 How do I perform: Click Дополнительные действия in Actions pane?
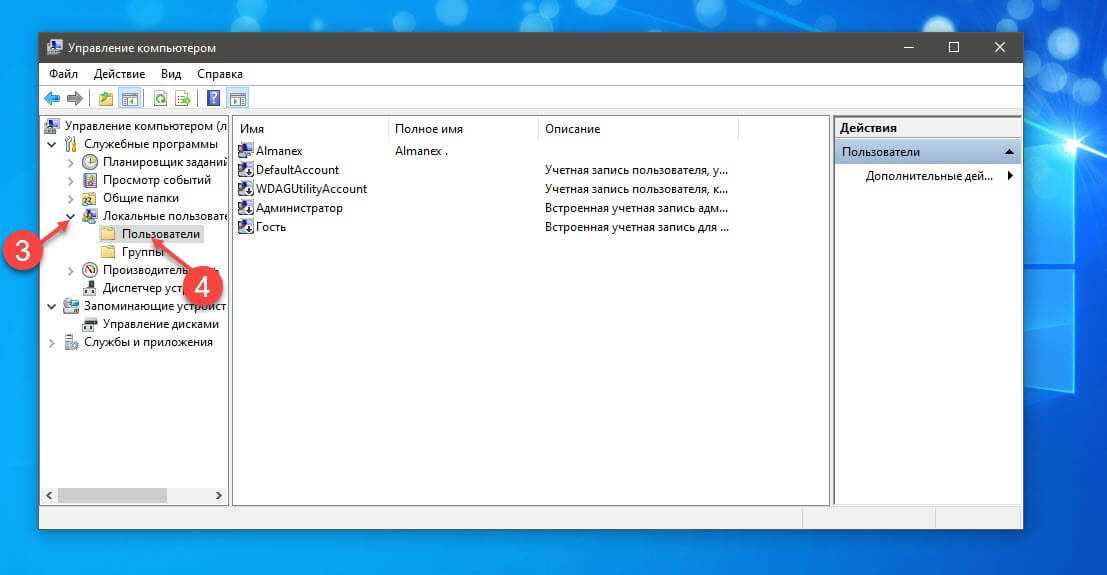pos(929,176)
